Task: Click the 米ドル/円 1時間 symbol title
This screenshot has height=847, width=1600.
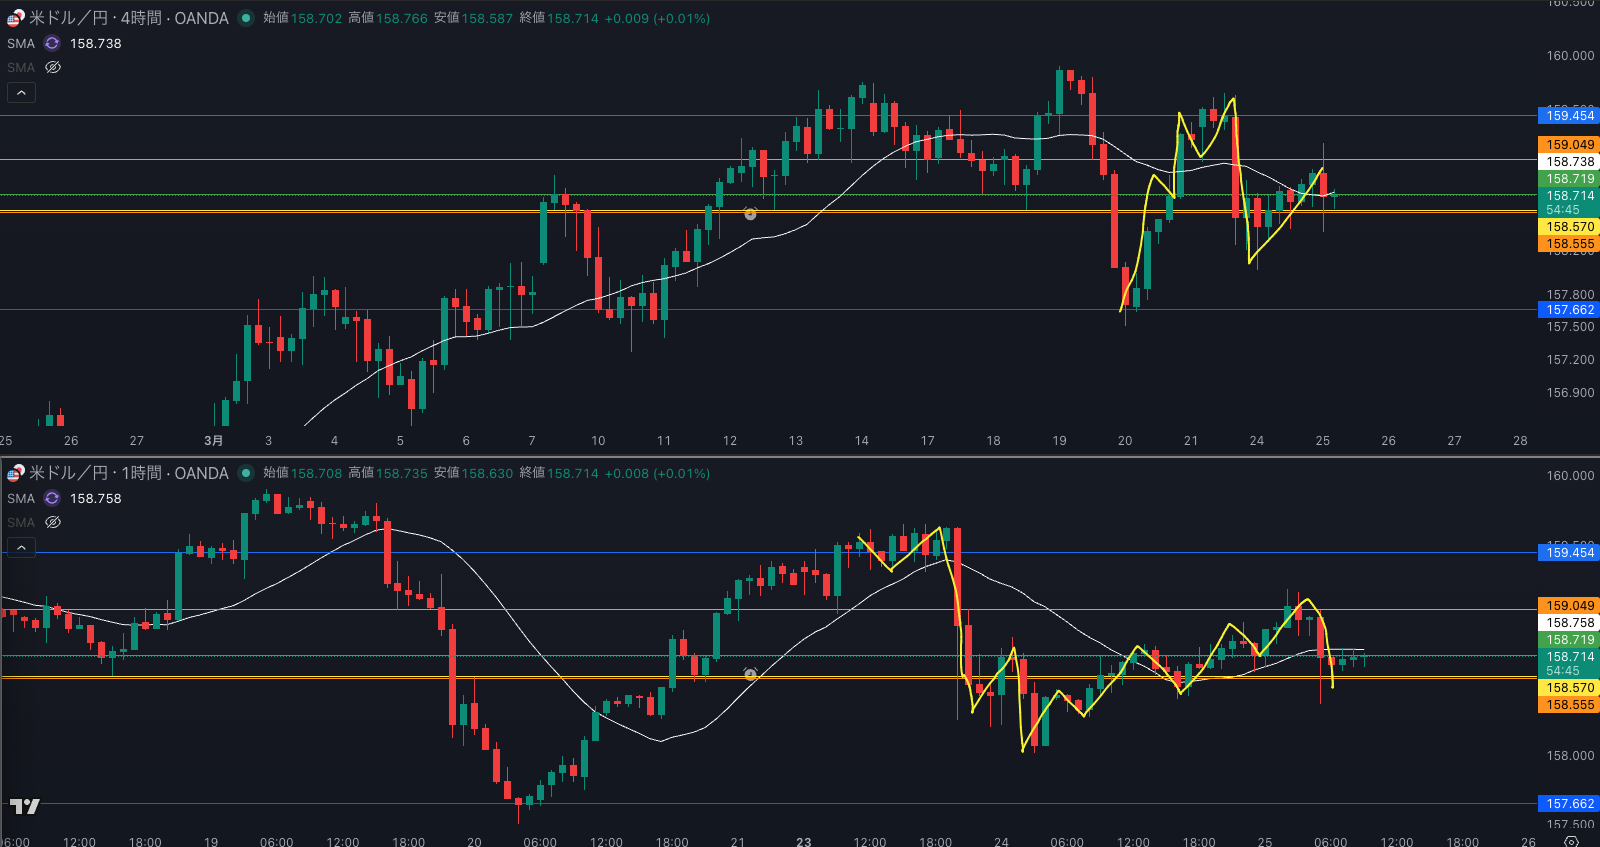Action: tap(128, 473)
